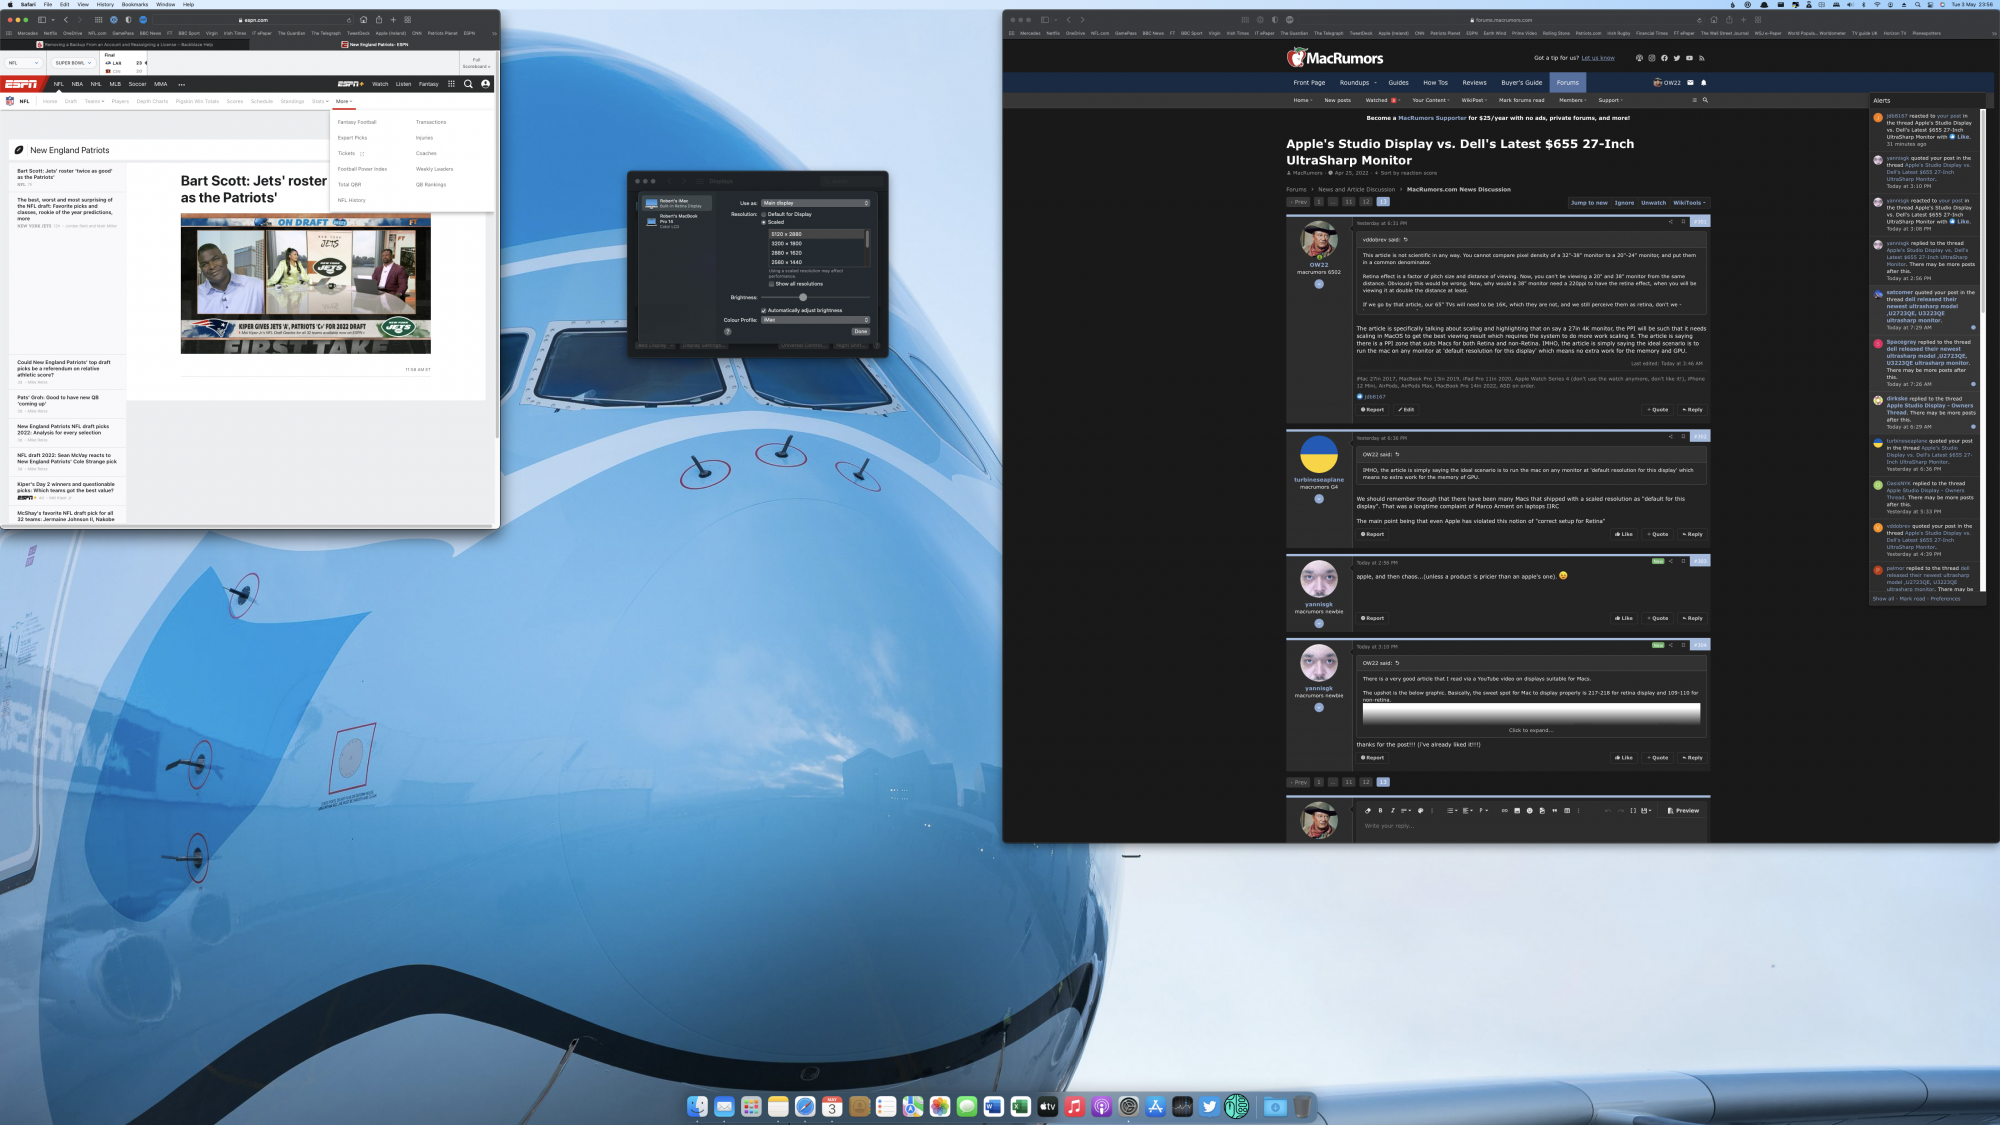Open the ESPN user profile icon

click(x=486, y=84)
